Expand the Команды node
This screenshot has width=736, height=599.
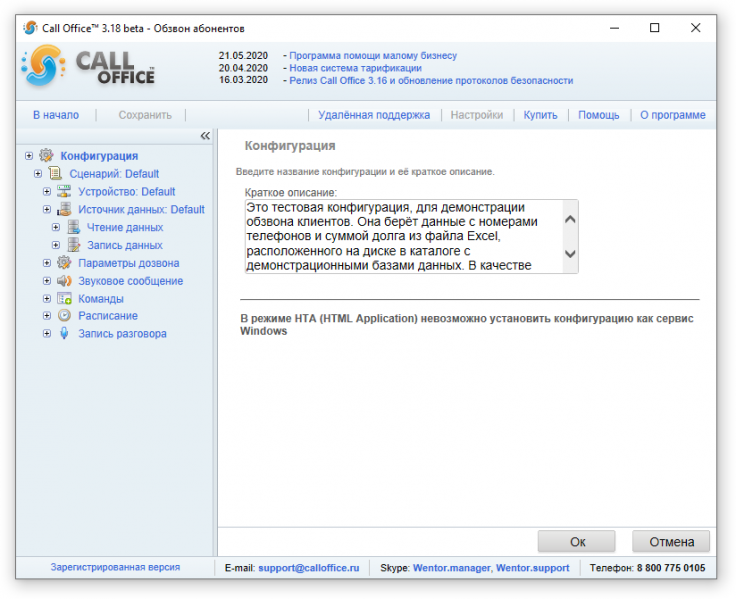tap(47, 299)
